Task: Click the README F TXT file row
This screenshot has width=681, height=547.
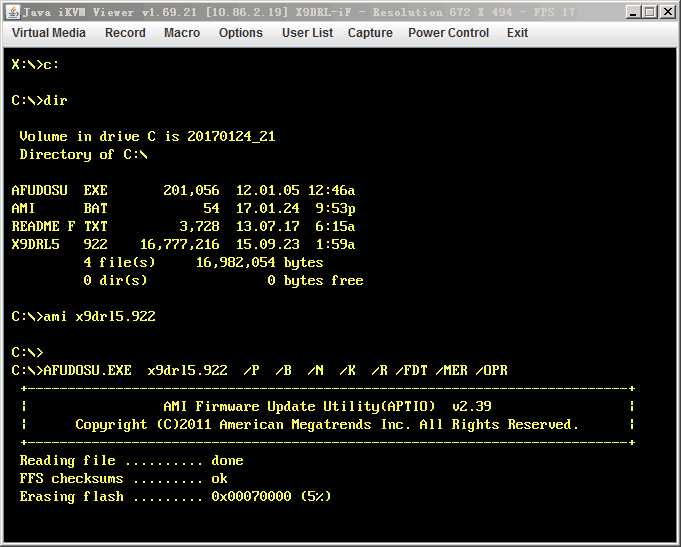Action: (183, 226)
